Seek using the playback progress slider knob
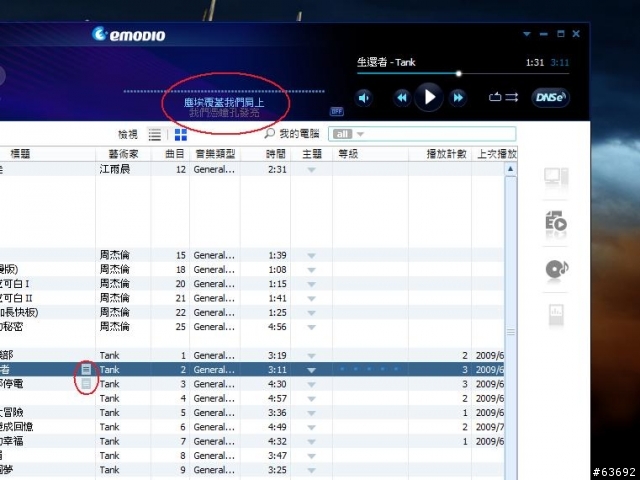640x480 pixels. click(458, 74)
